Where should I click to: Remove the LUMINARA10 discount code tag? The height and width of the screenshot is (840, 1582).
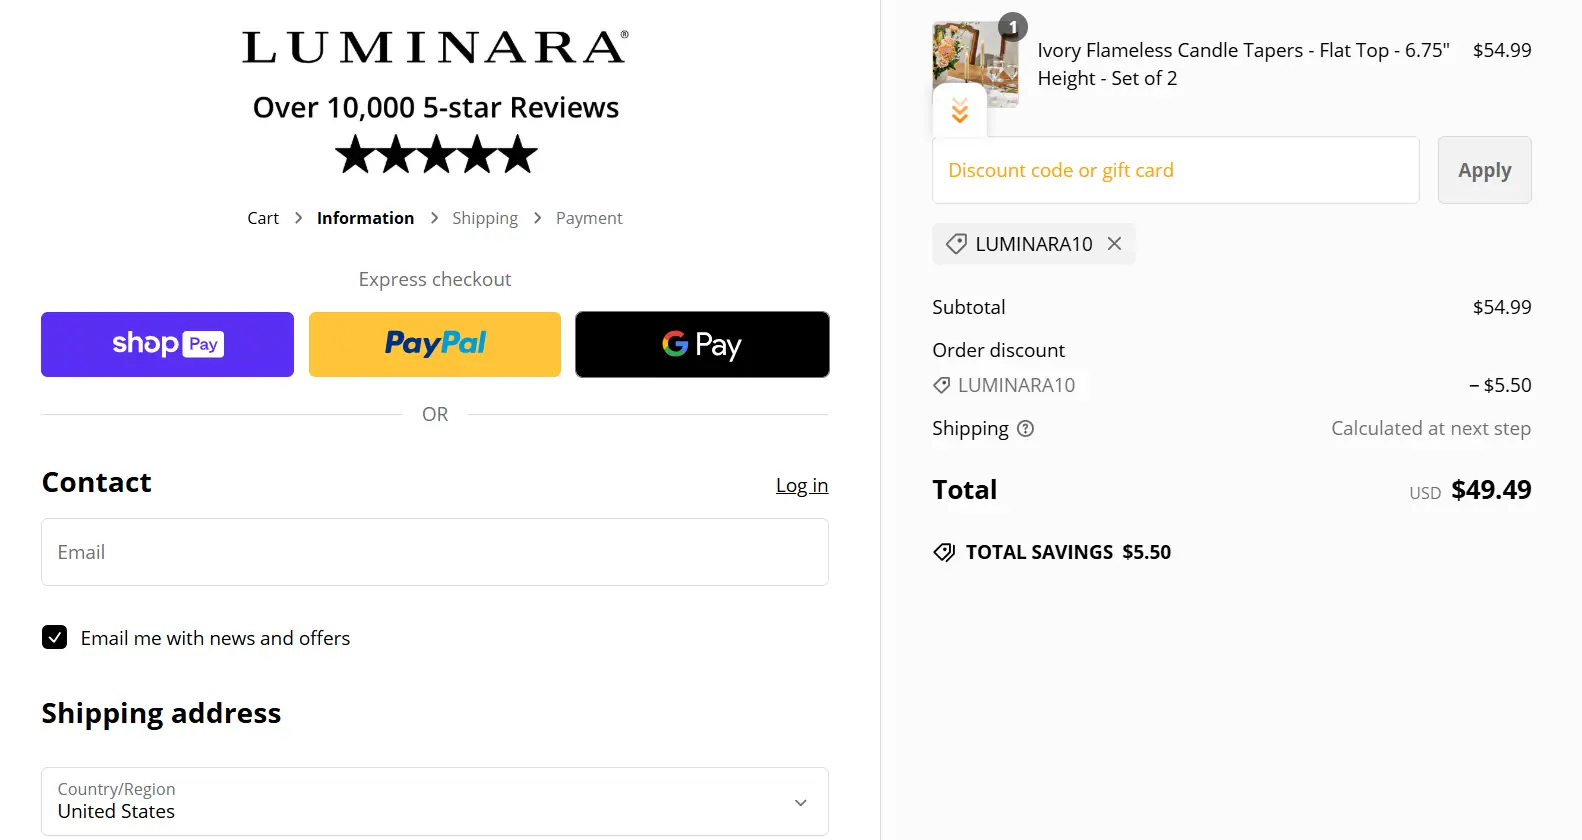[x=1114, y=244]
